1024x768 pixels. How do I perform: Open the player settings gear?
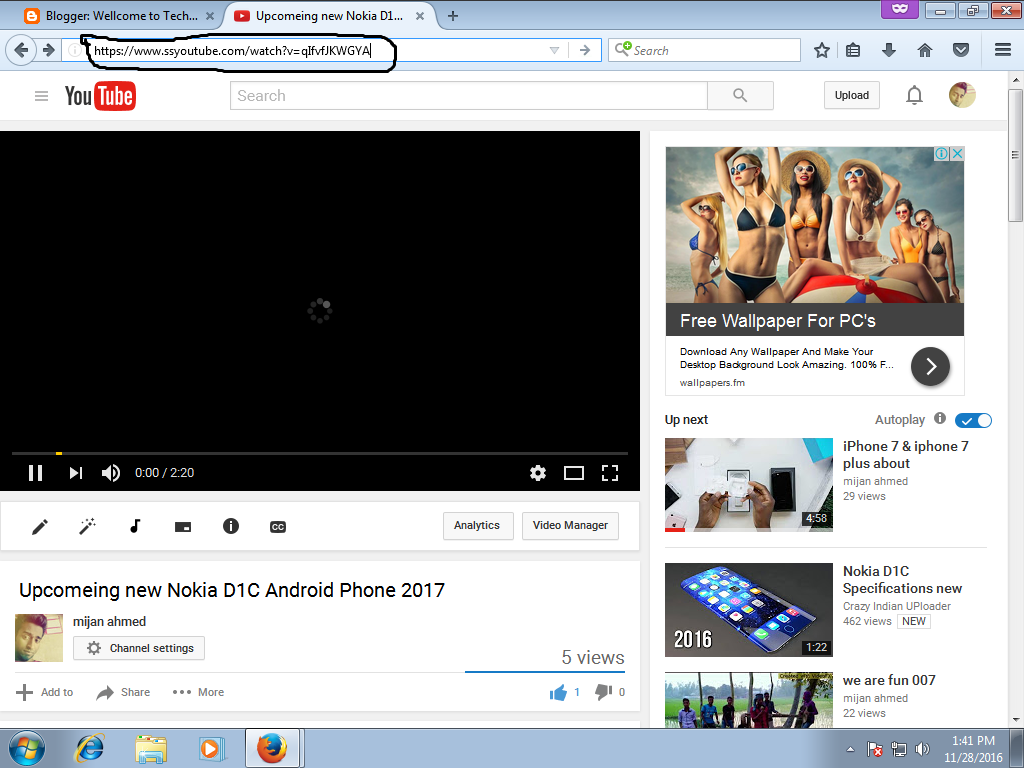[537, 473]
